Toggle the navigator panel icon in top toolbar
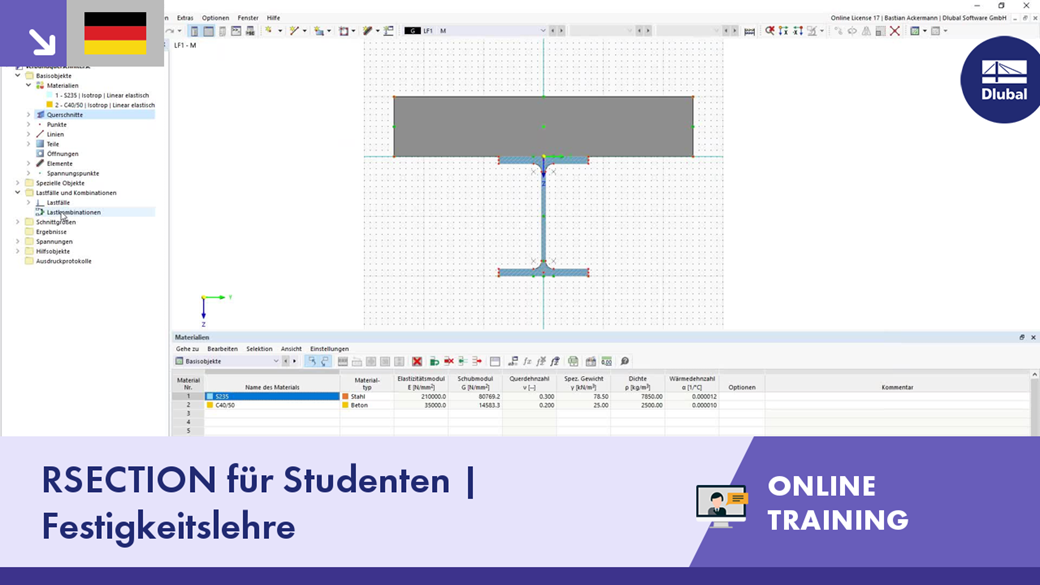The height and width of the screenshot is (585, 1040). (194, 31)
